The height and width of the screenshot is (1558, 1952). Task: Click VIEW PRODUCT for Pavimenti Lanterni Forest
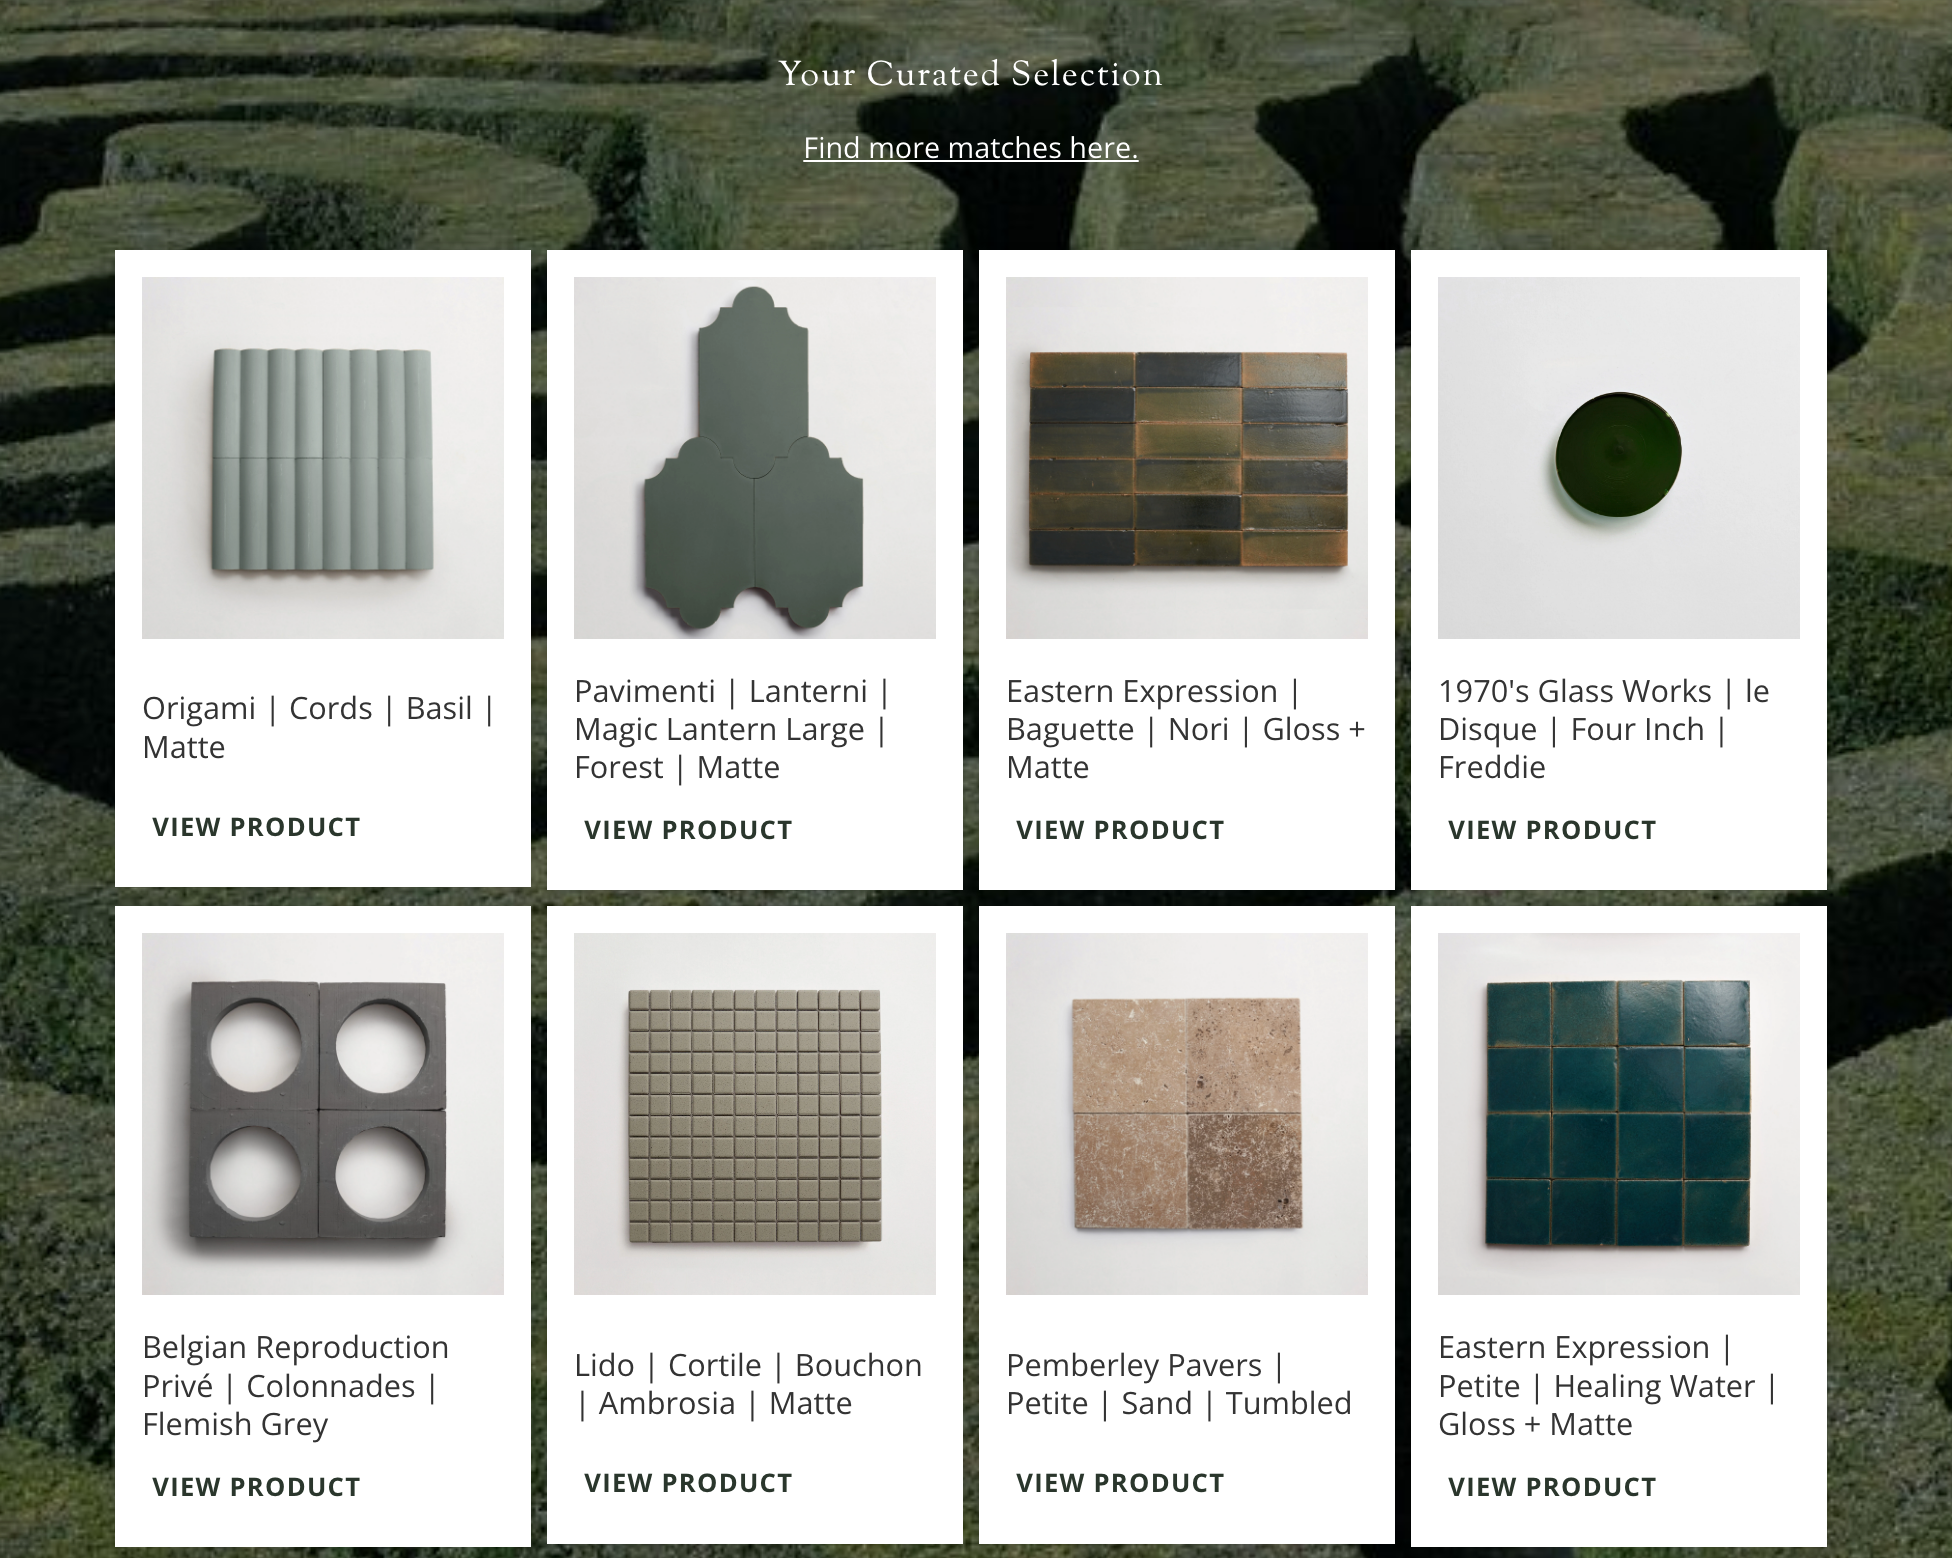pos(688,828)
